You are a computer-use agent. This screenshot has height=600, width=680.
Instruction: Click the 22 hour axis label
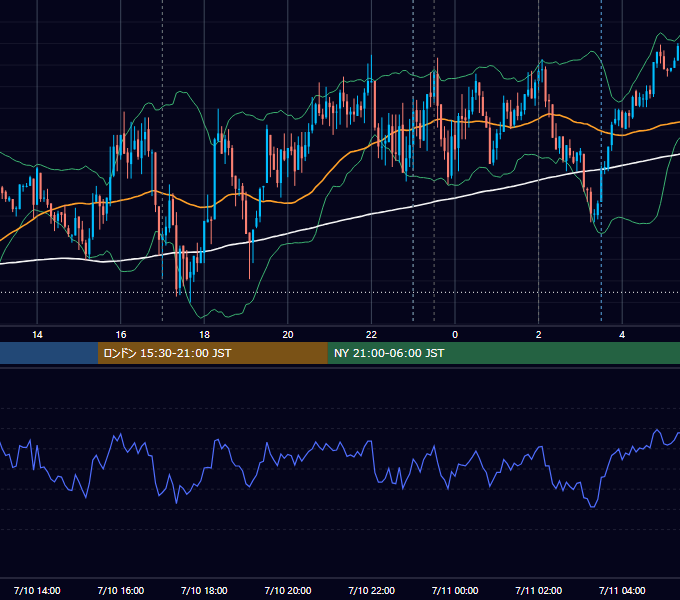(x=371, y=335)
